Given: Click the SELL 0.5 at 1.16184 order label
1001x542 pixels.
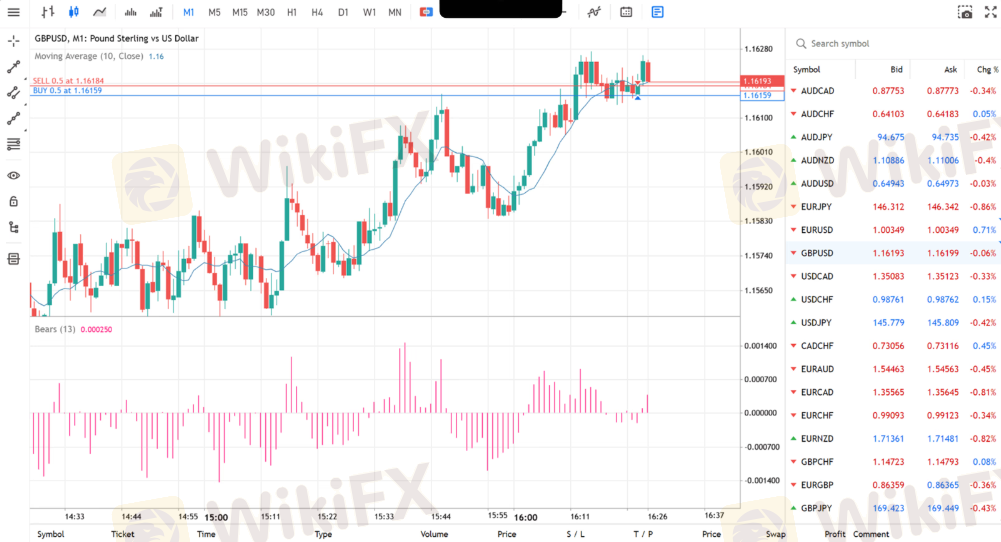Looking at the screenshot, I should (x=68, y=81).
